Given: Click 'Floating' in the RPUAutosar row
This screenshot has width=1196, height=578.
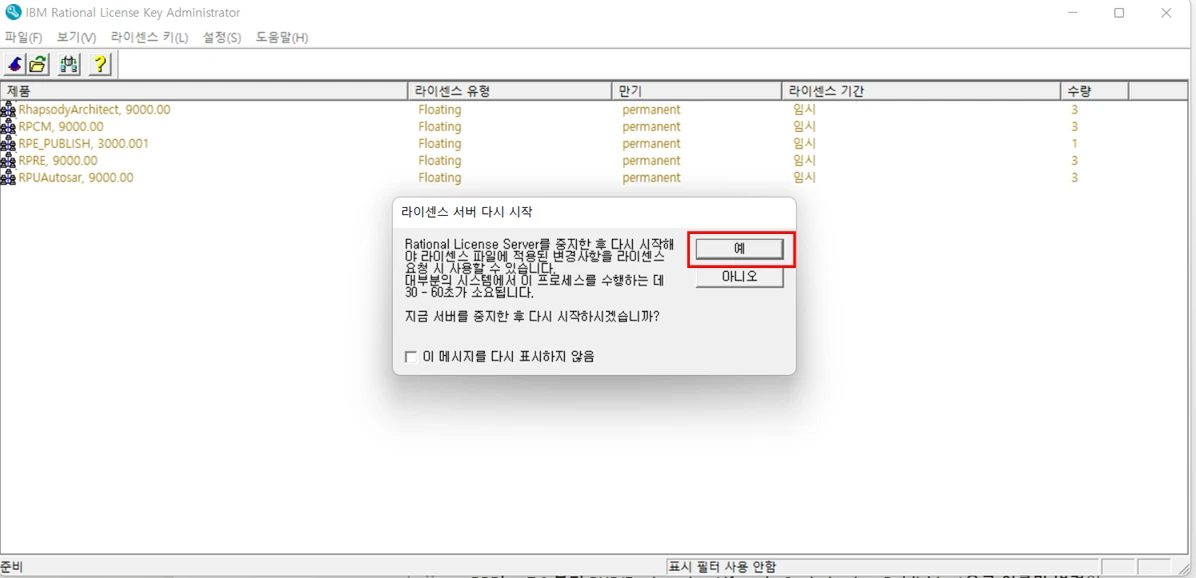Looking at the screenshot, I should click(439, 178).
